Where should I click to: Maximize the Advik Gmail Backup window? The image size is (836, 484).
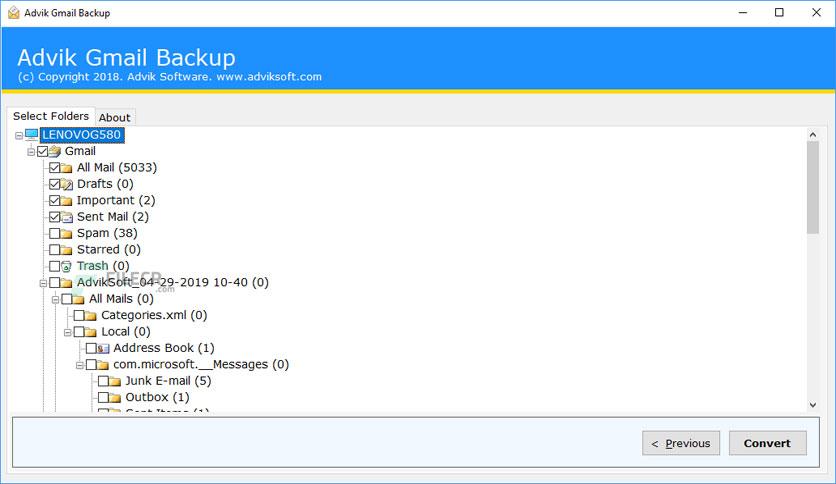pyautogui.click(x=779, y=12)
